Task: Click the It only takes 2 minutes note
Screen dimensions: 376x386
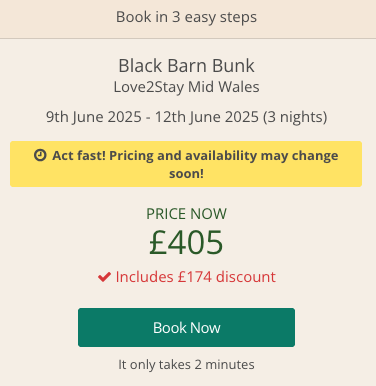Action: click(x=186, y=364)
